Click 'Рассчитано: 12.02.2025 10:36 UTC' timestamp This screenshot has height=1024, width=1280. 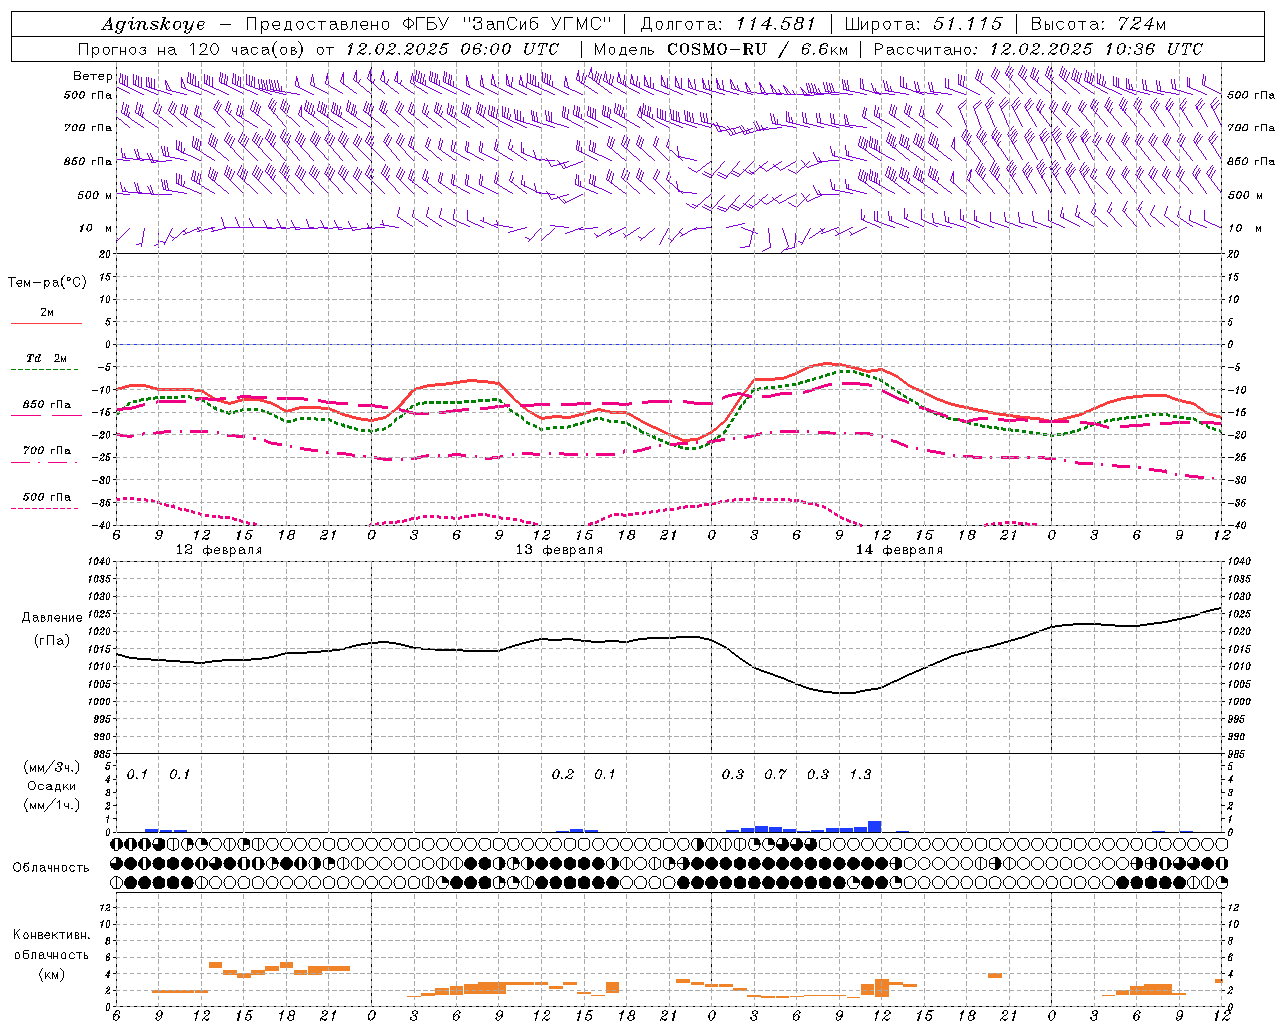[x=1038, y=49]
